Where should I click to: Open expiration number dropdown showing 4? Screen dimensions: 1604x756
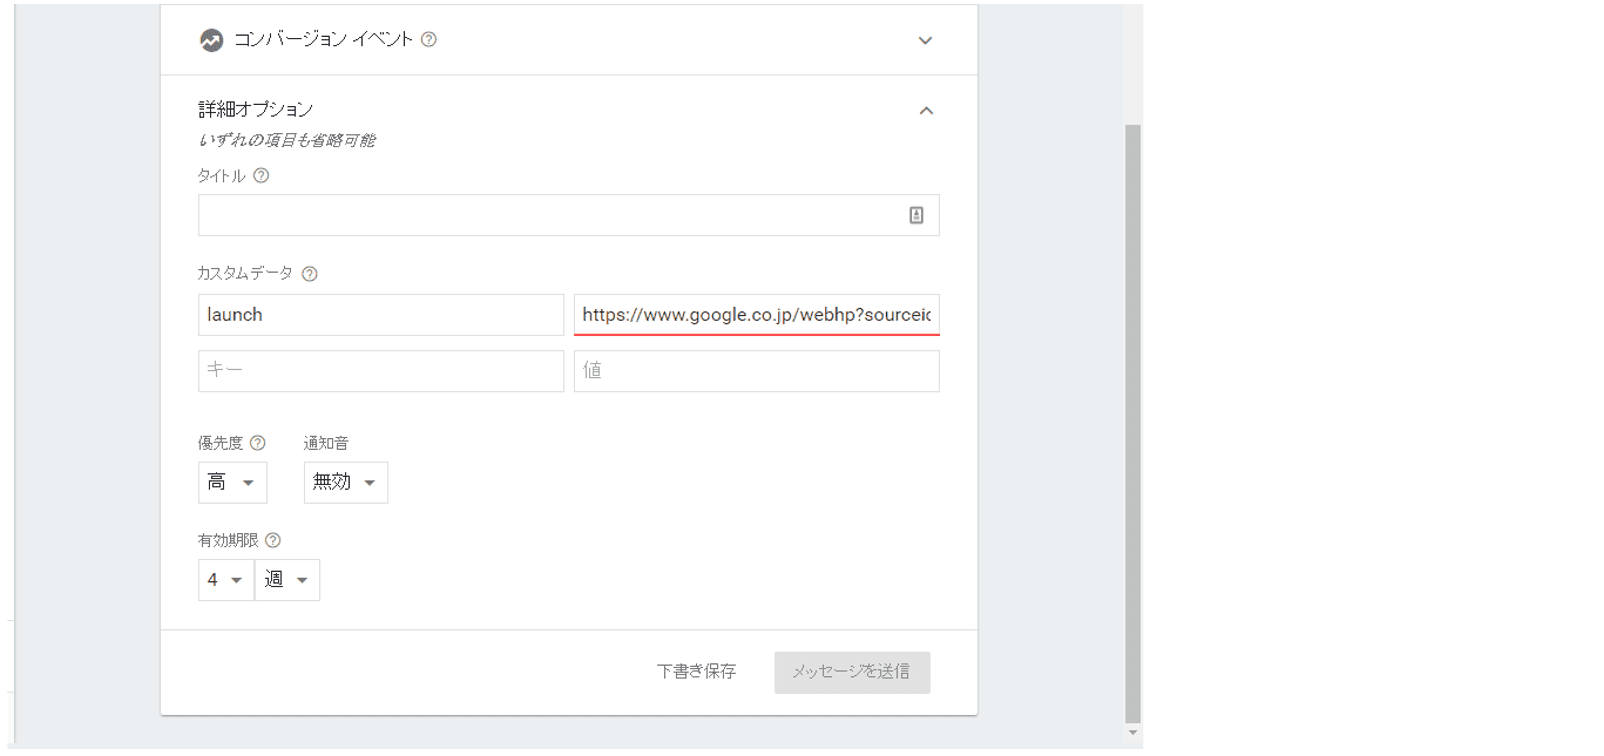point(226,580)
